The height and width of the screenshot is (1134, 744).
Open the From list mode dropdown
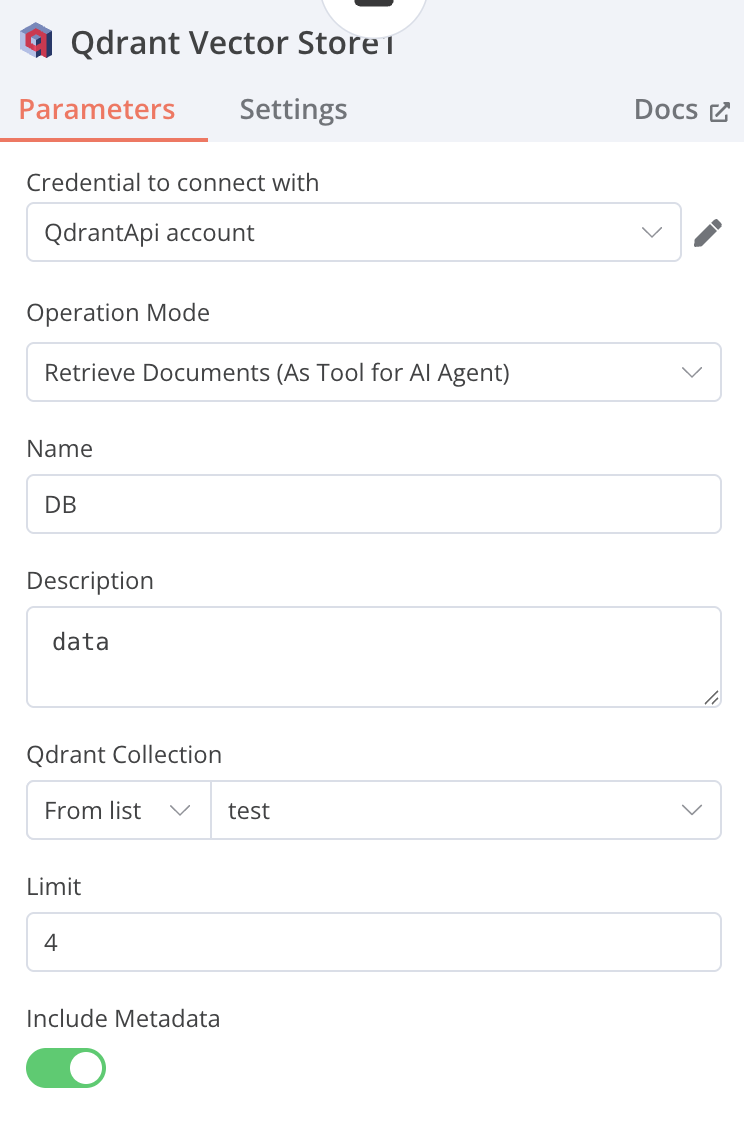[118, 810]
